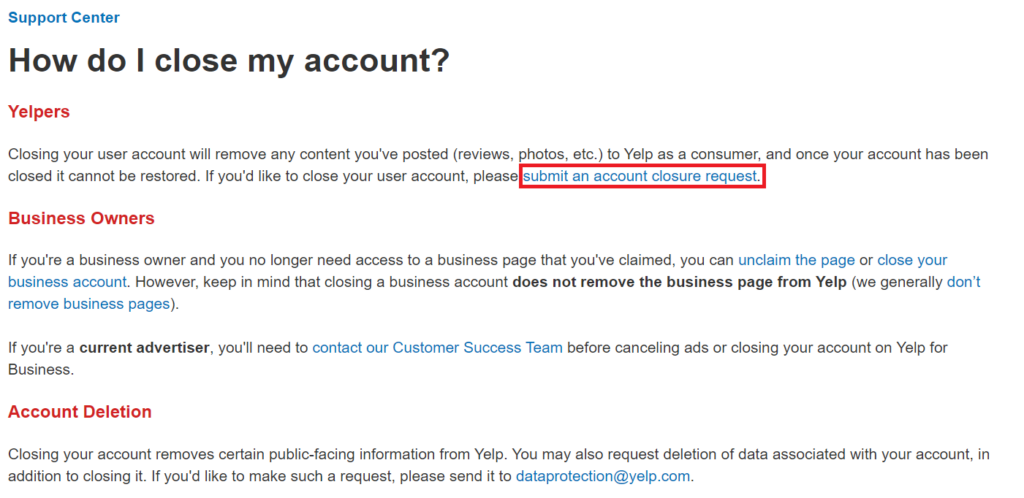Click "submit an account closure request" link
The image size is (1024, 498).
click(x=641, y=177)
